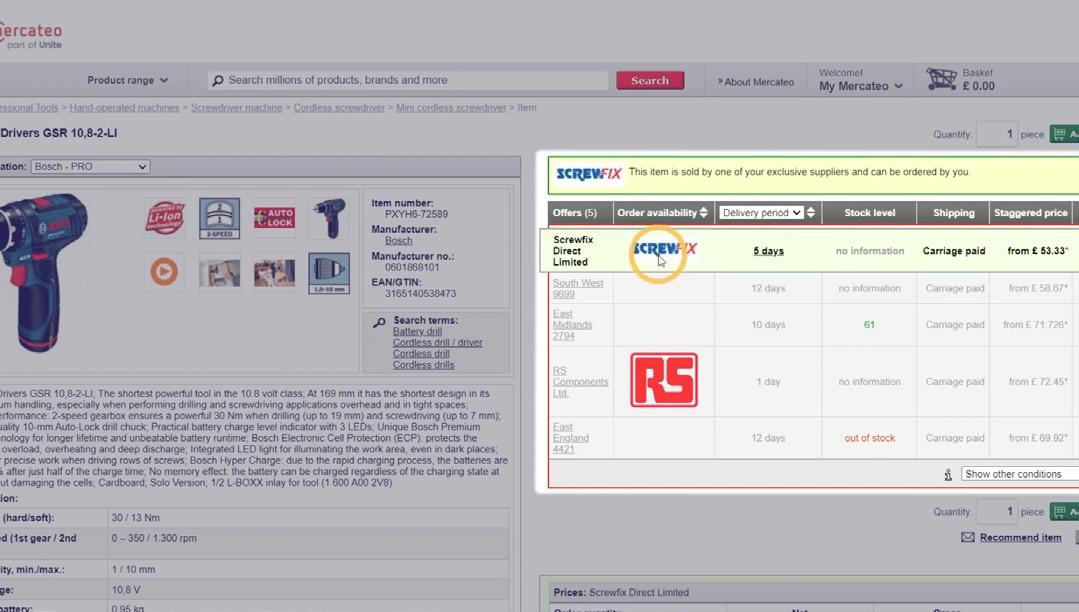
Task: Click the top Quantity input field
Action: click(996, 134)
